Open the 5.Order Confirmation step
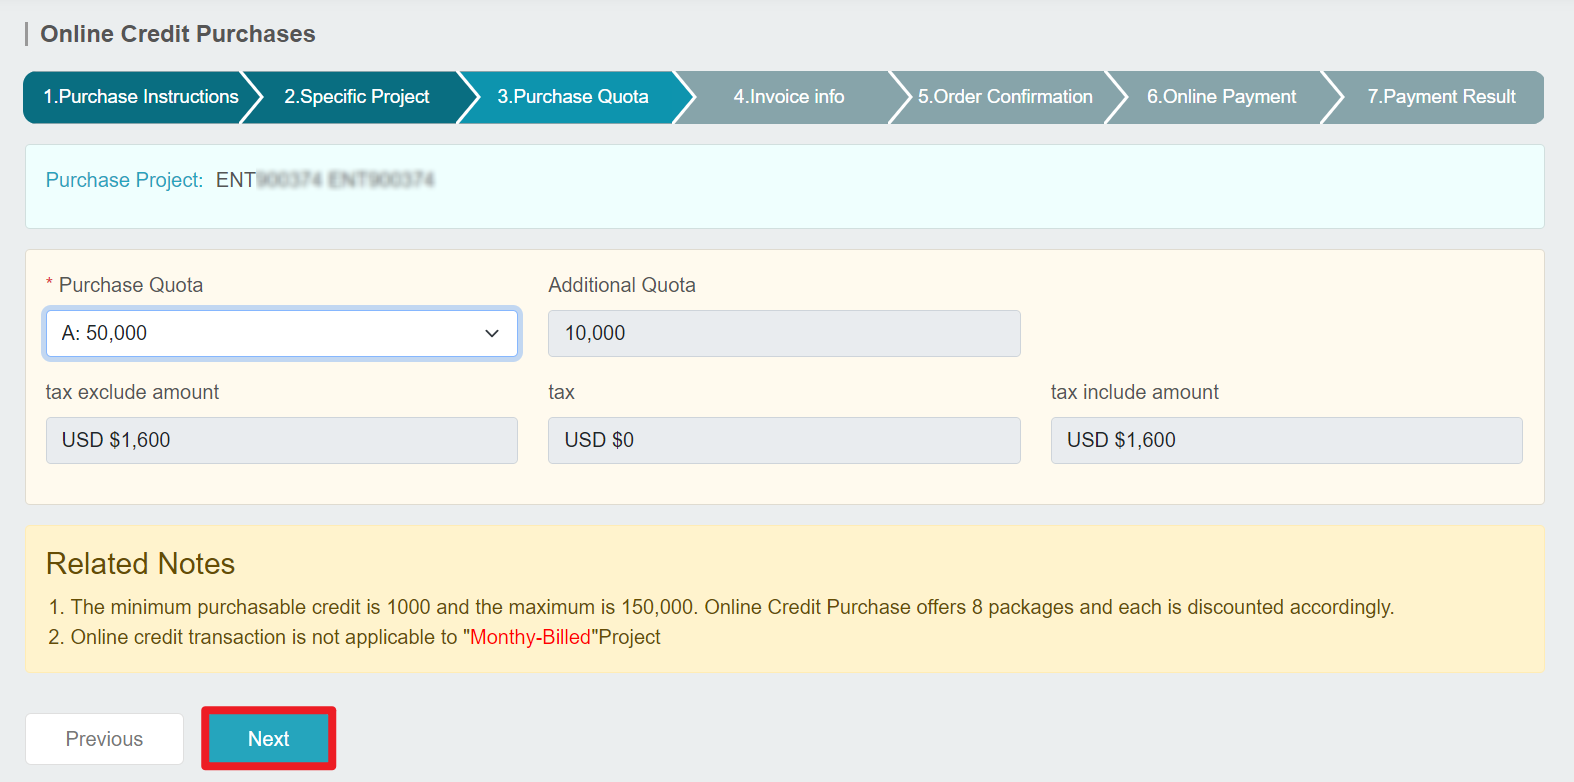This screenshot has width=1574, height=782. click(1005, 97)
